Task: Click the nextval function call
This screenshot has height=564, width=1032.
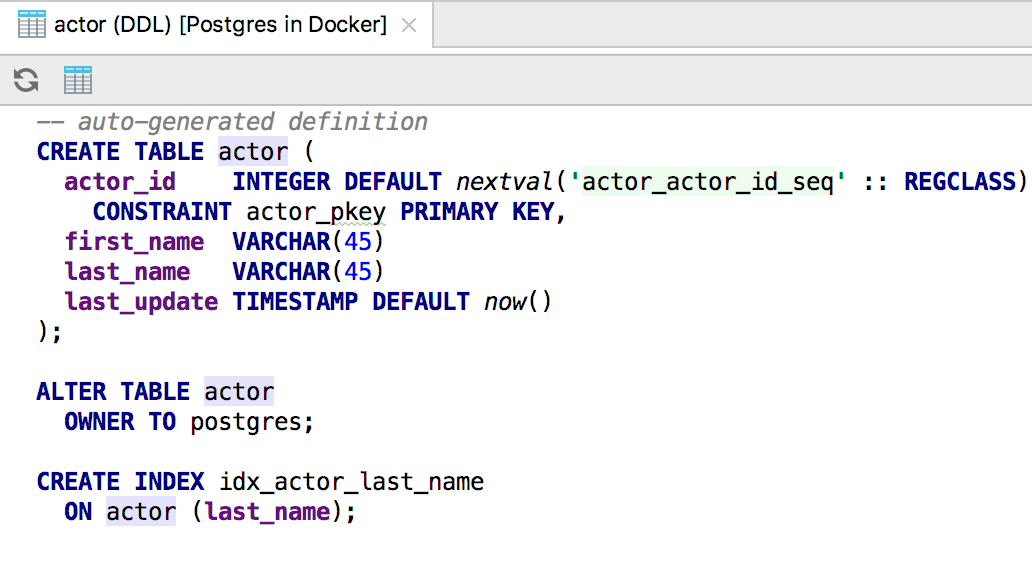Action: 504,182
